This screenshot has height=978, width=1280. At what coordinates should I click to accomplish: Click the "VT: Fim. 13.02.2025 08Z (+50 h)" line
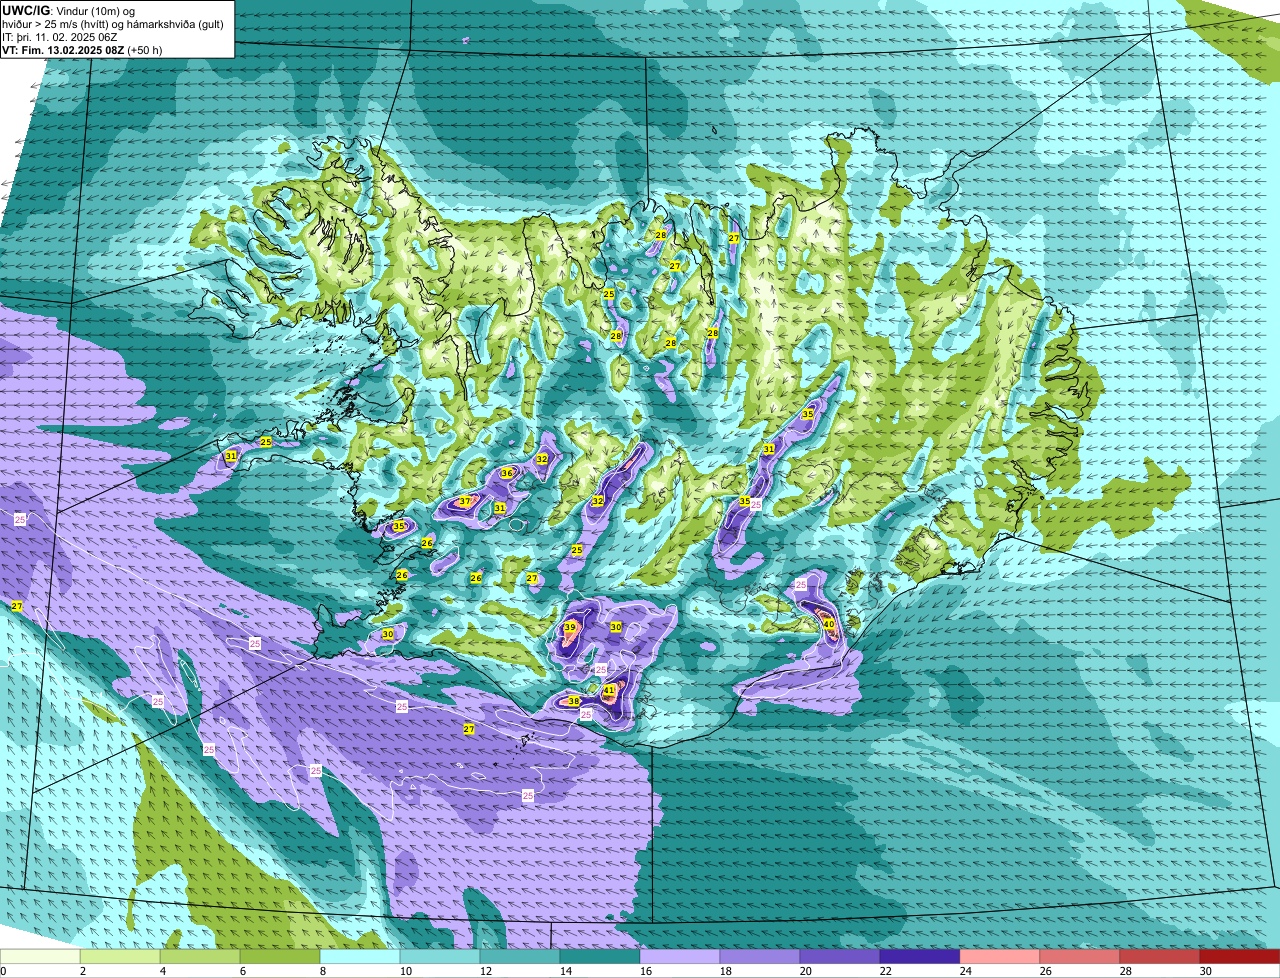pos(82,50)
